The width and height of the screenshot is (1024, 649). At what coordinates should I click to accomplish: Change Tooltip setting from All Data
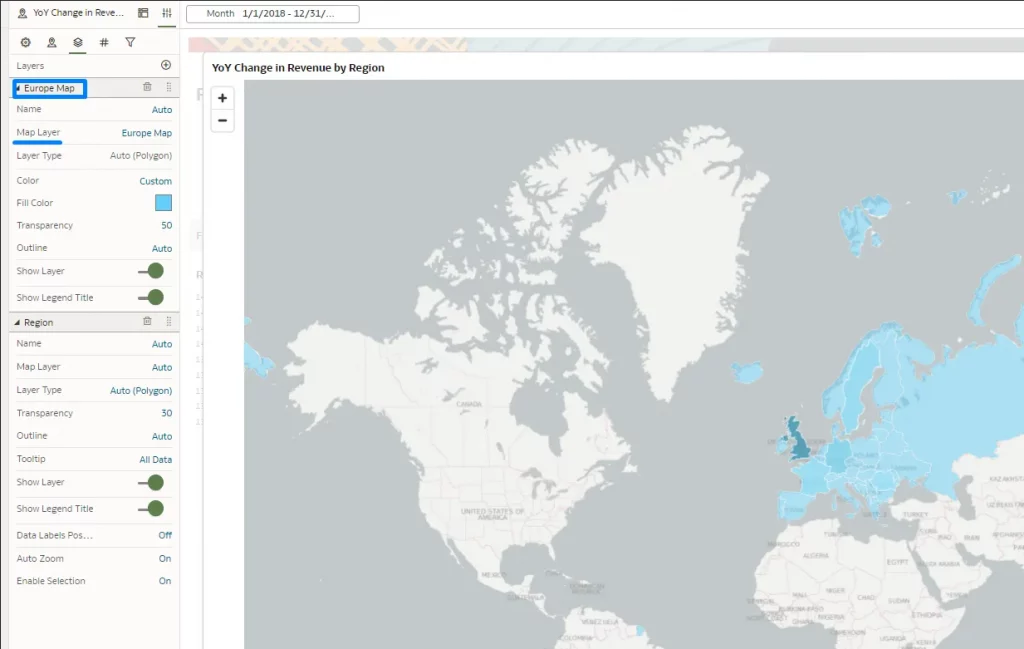(x=155, y=459)
